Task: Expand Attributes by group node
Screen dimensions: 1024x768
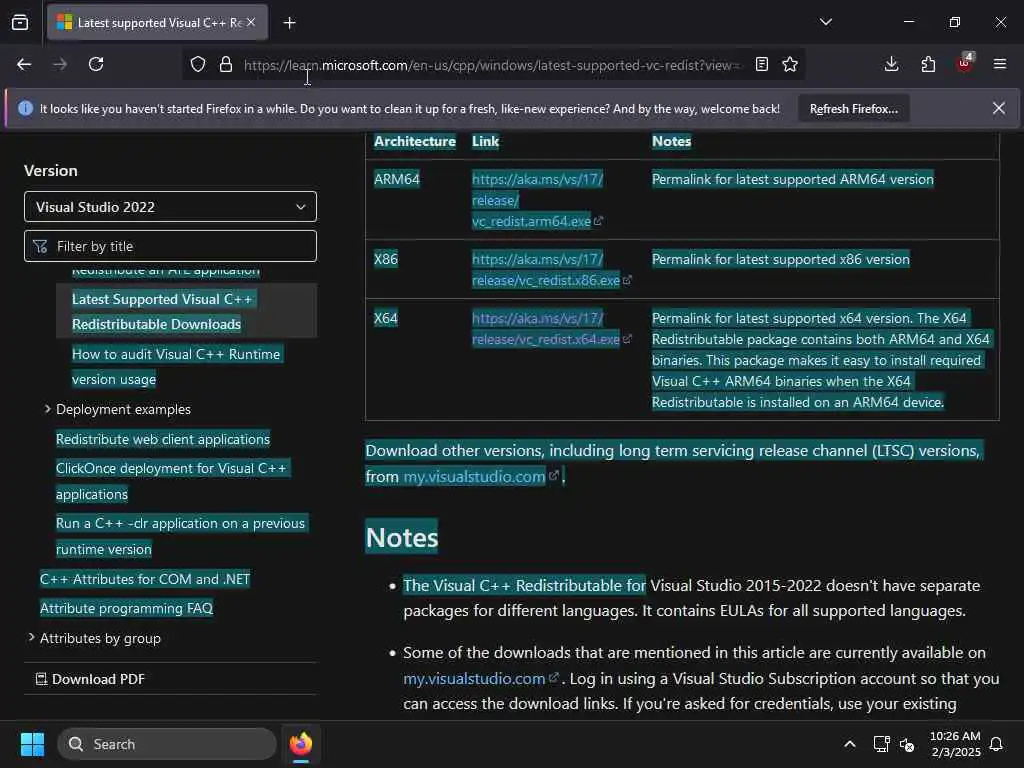Action: [x=31, y=637]
